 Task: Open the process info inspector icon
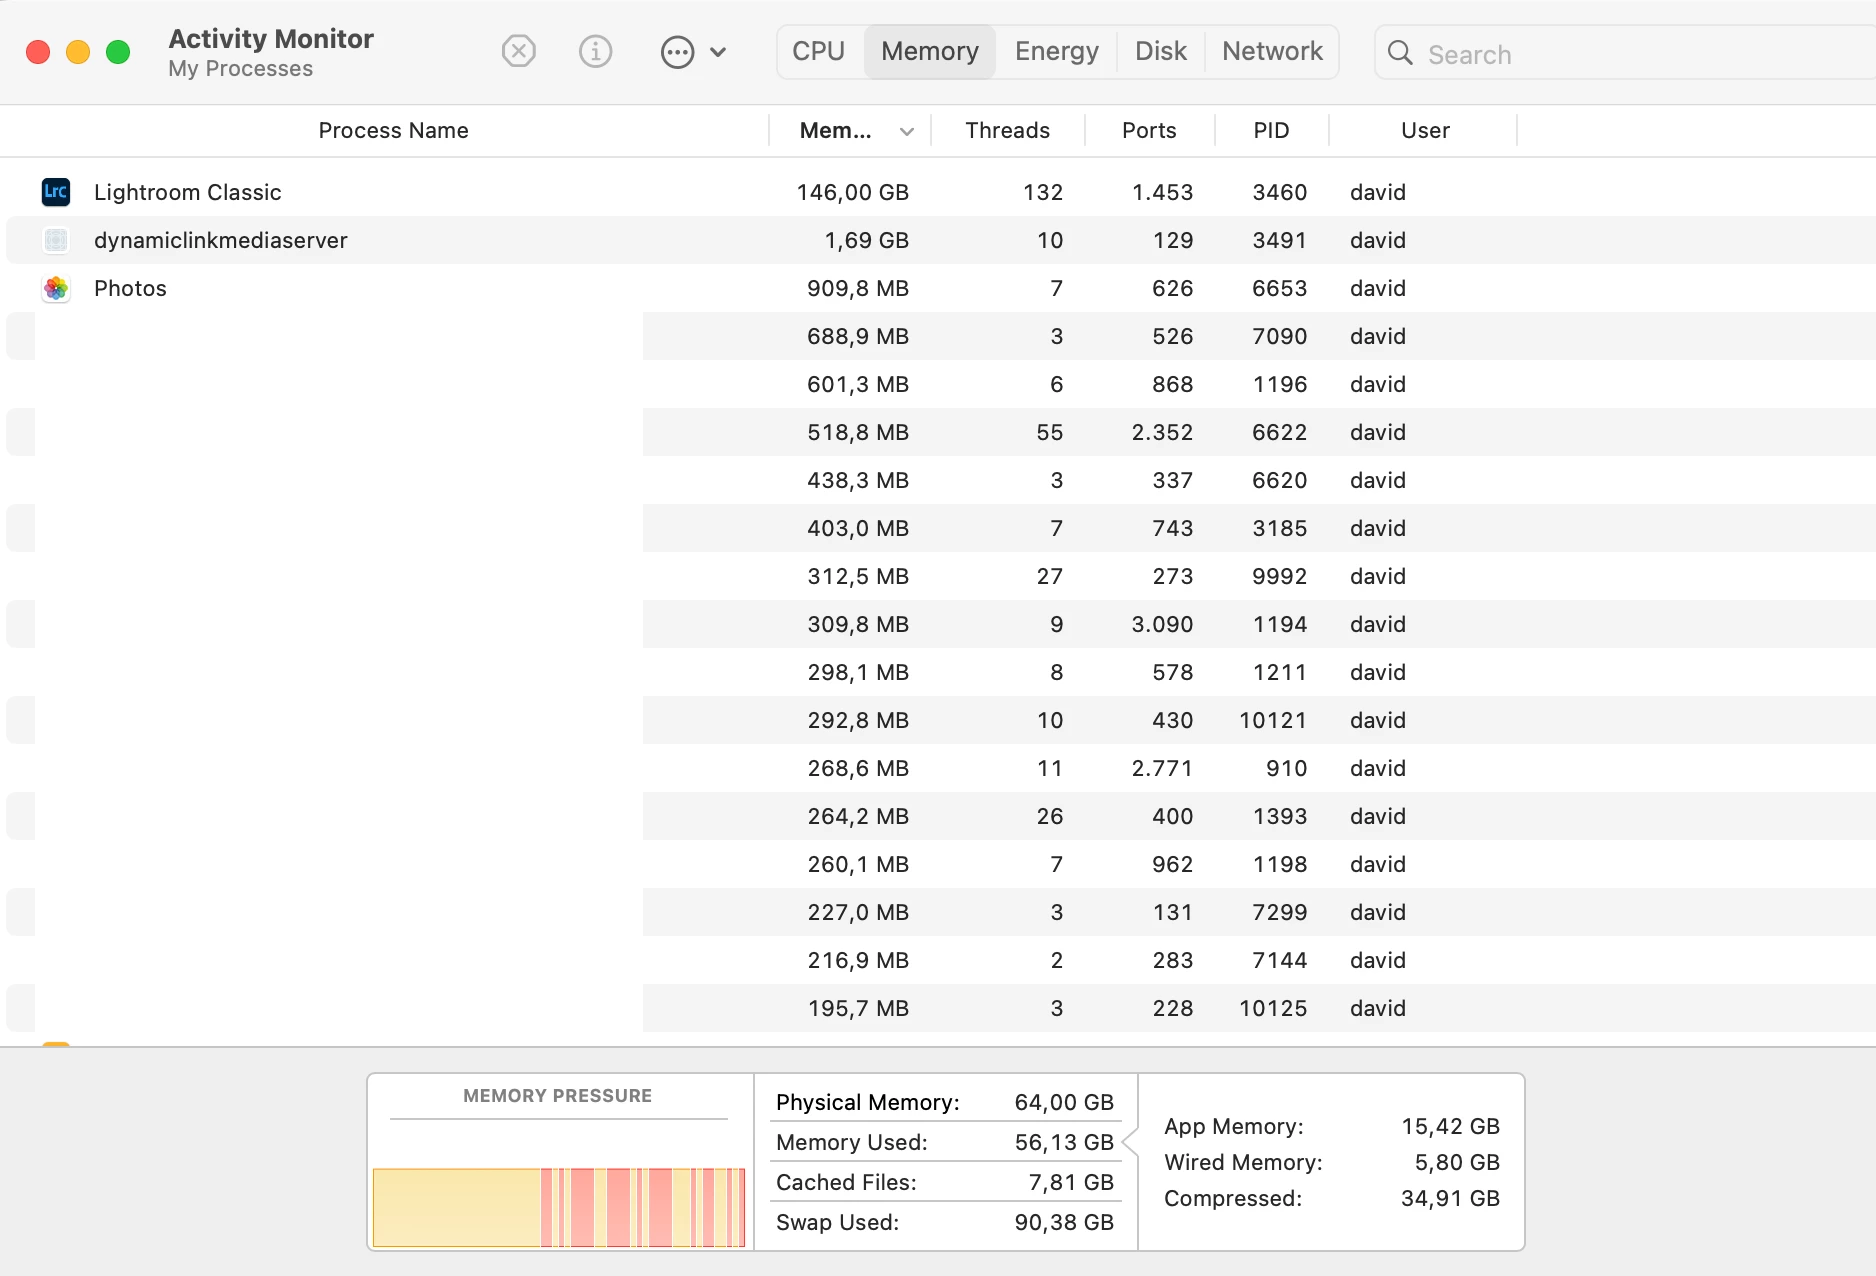click(x=595, y=51)
